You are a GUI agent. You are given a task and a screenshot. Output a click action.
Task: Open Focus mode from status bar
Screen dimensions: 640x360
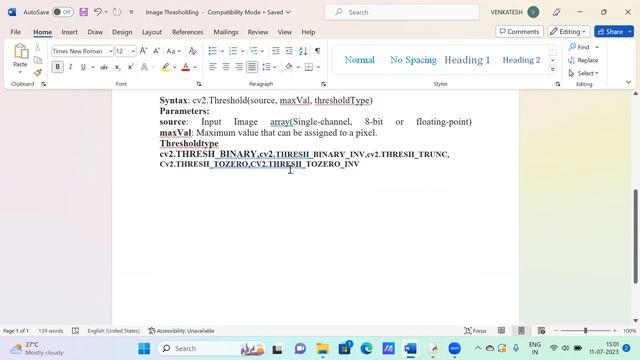click(x=475, y=331)
